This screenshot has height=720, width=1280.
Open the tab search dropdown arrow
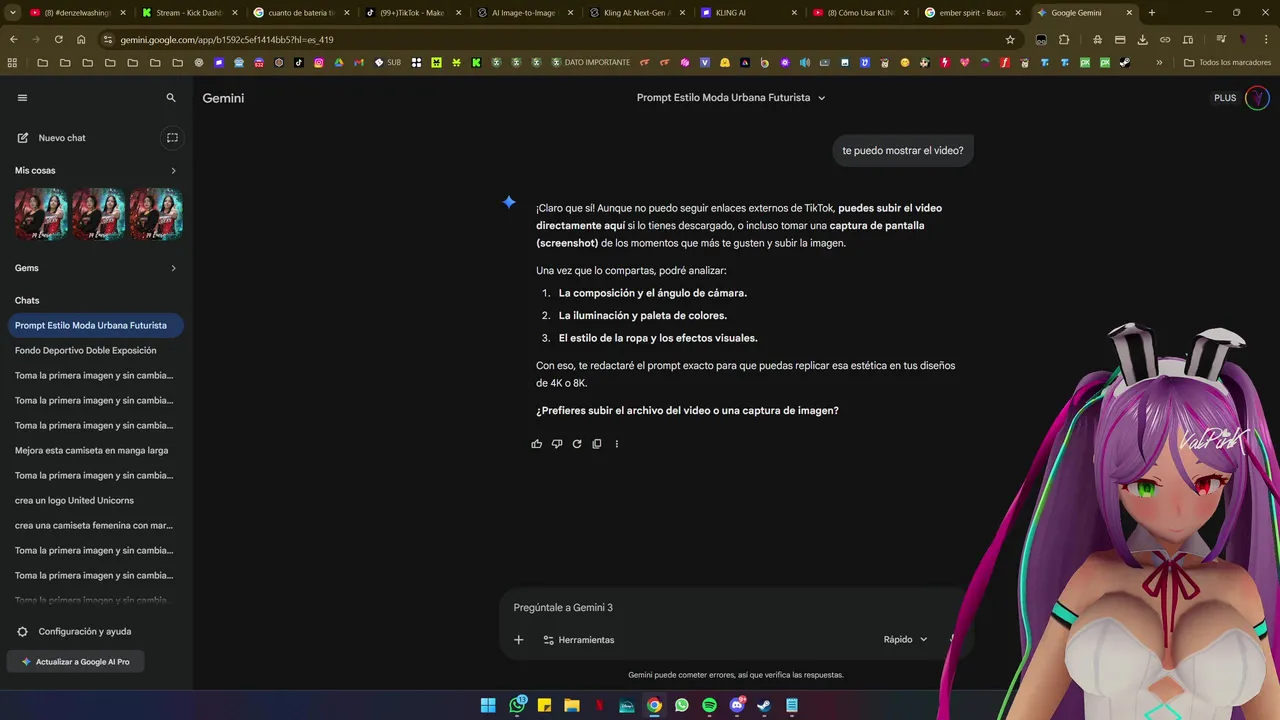pyautogui.click(x=13, y=13)
